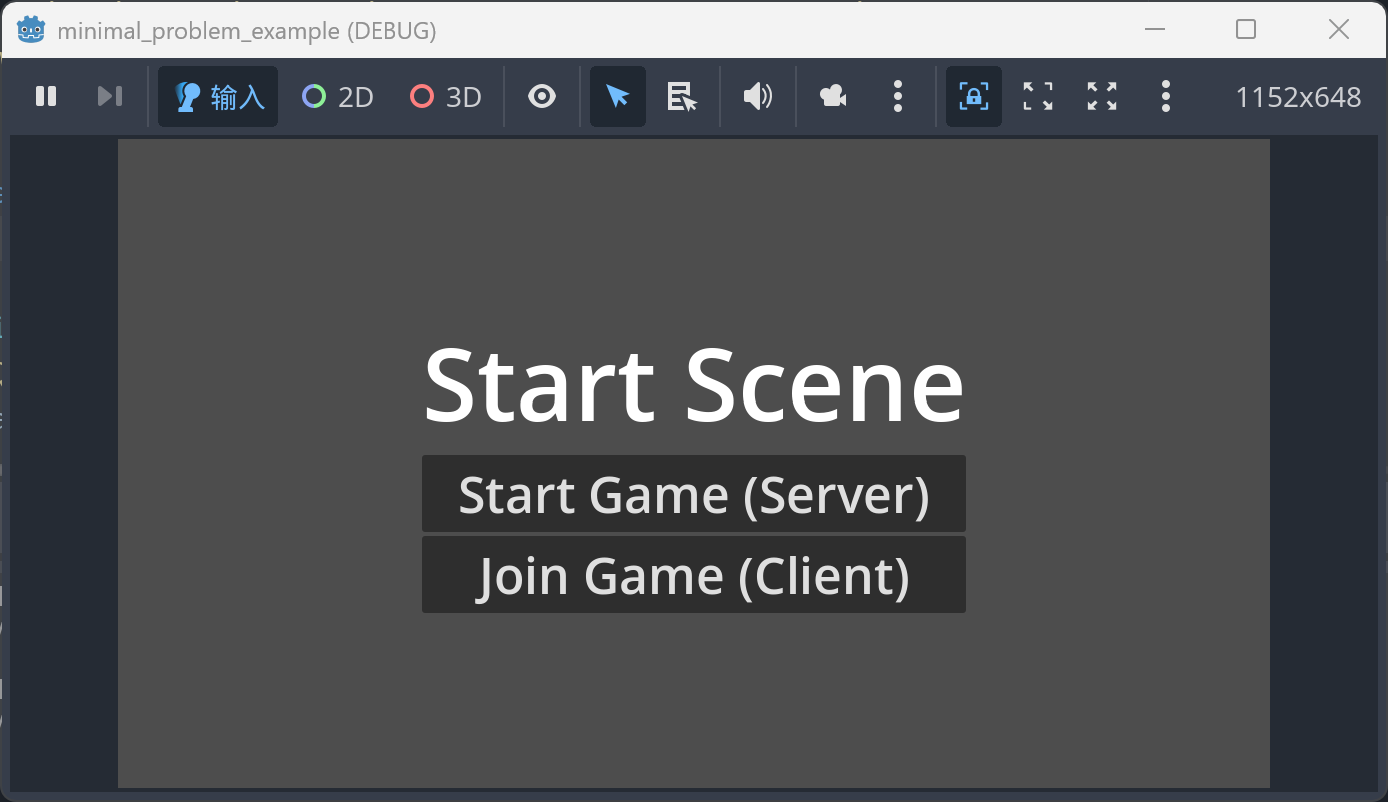The height and width of the screenshot is (802, 1388).
Task: Open embed options three-dot menu
Action: point(1166,96)
